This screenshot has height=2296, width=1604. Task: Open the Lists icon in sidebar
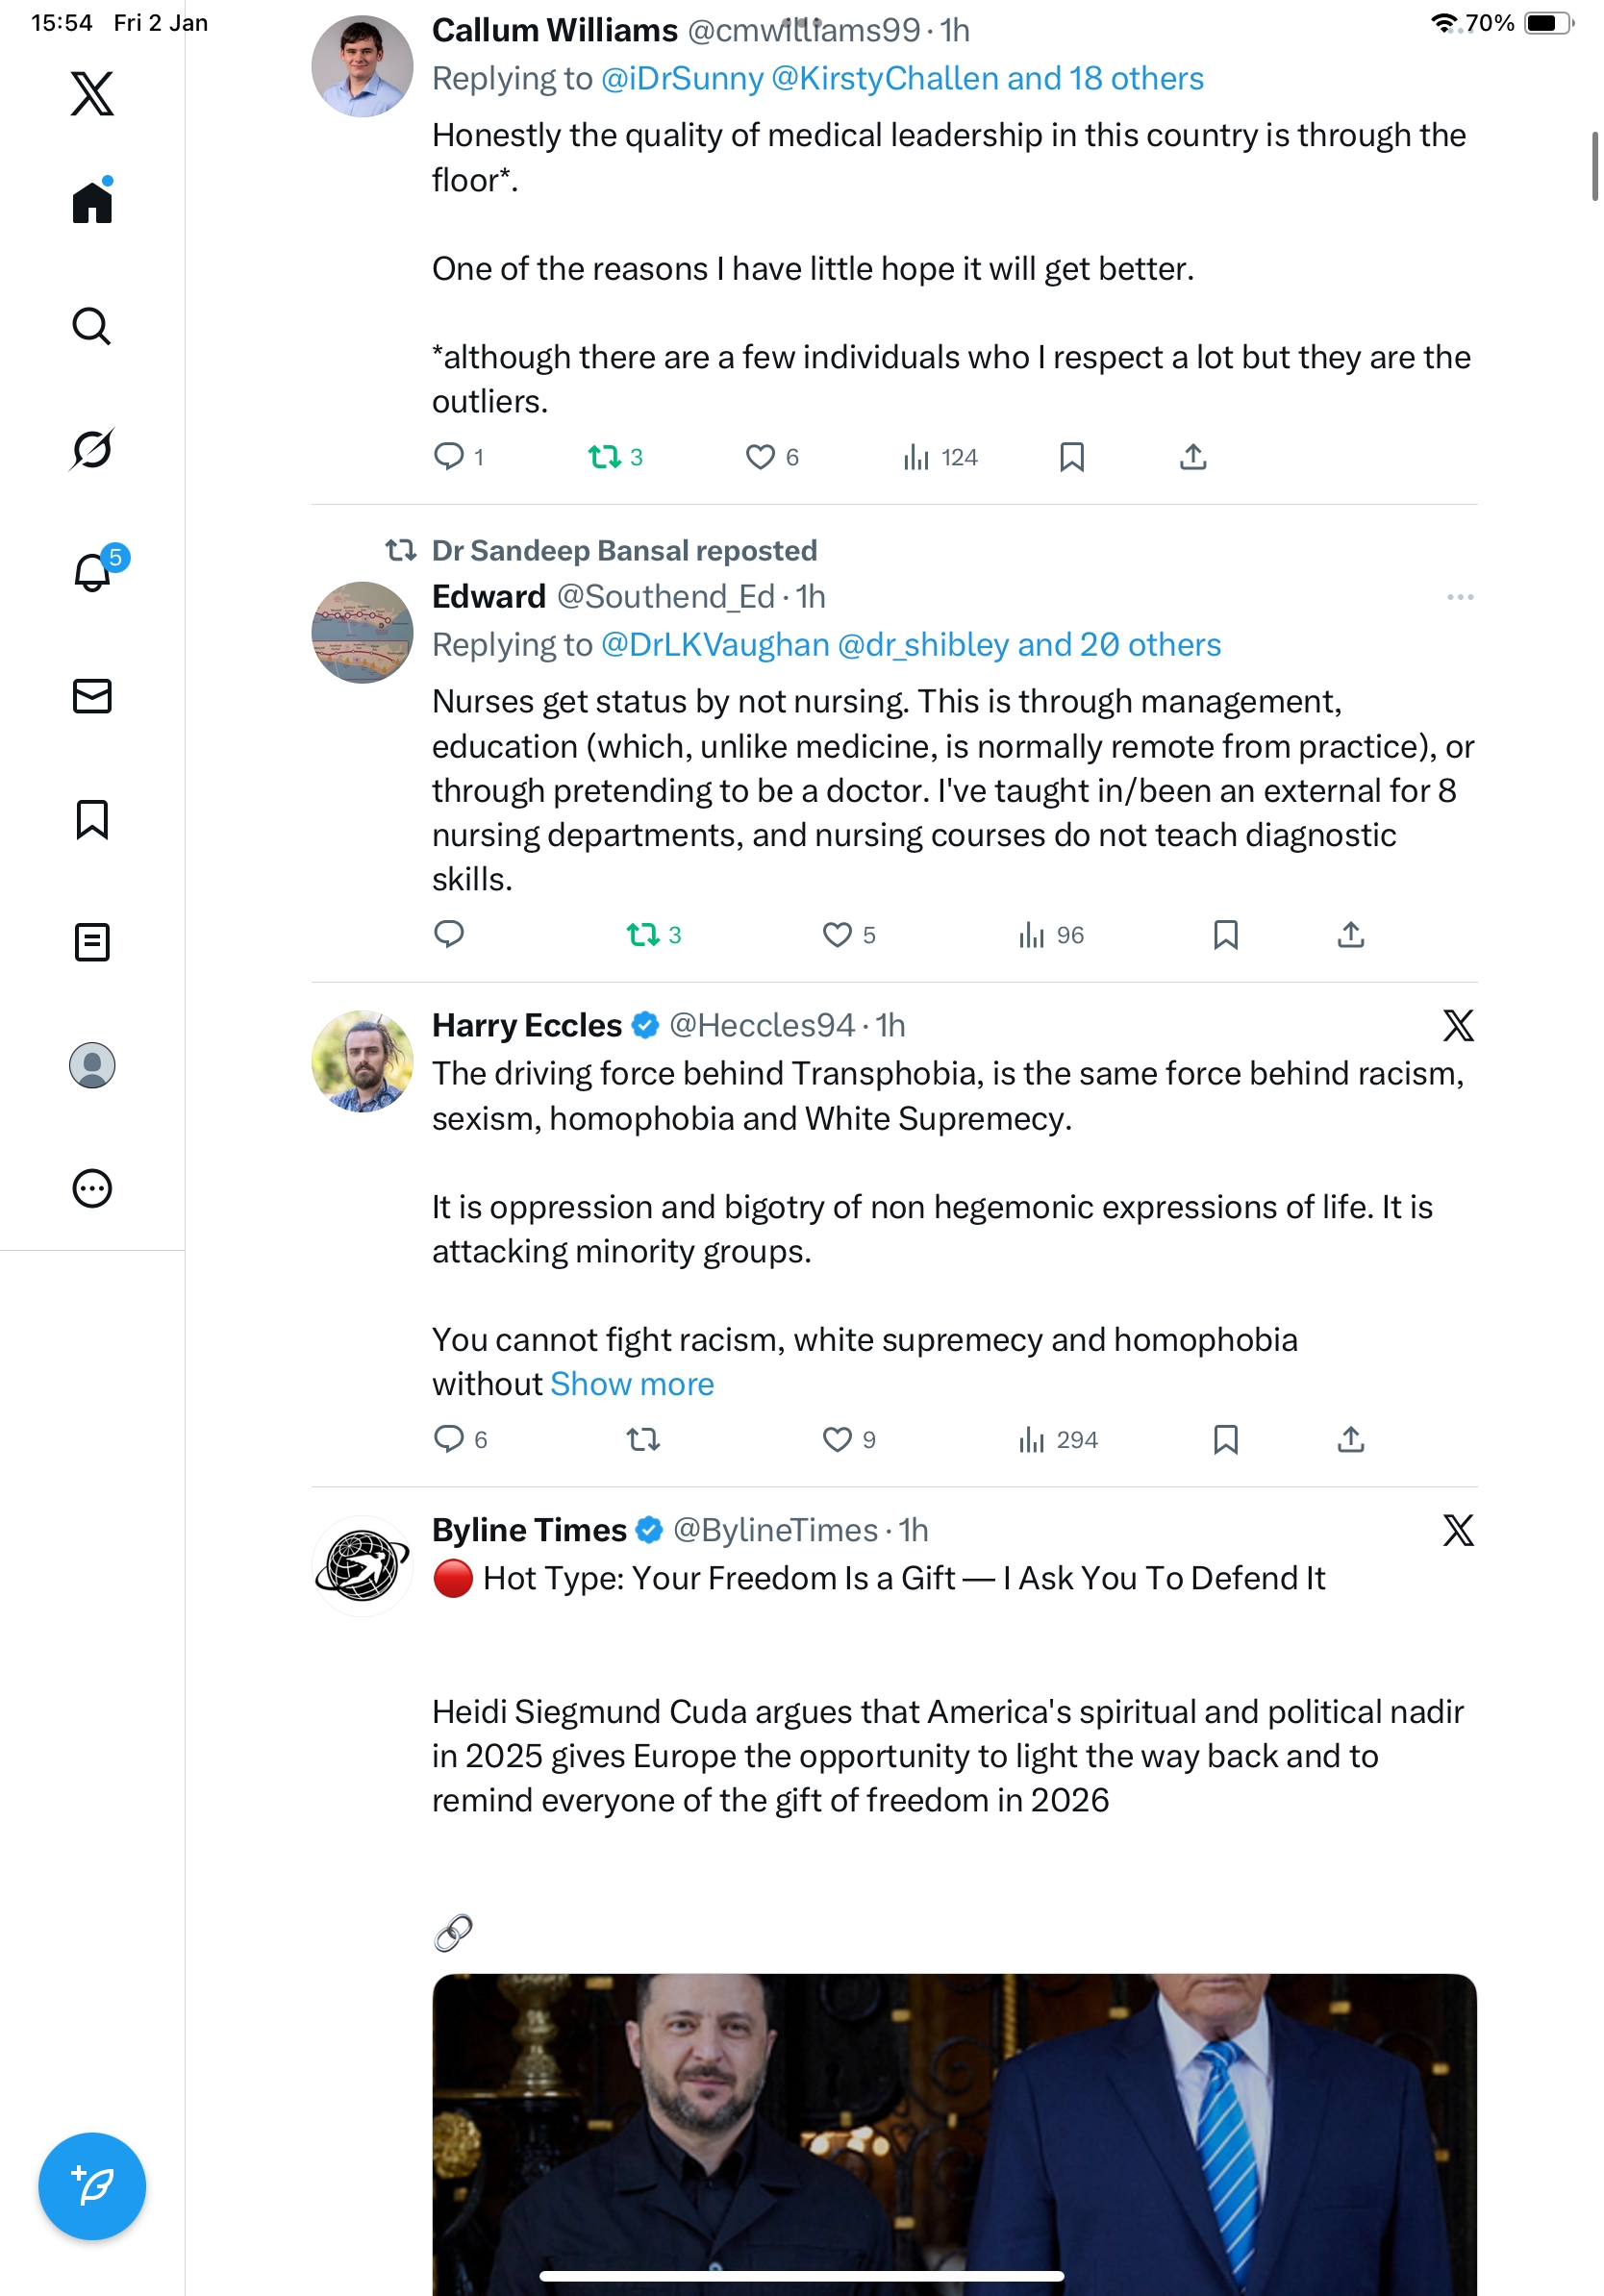[92, 942]
